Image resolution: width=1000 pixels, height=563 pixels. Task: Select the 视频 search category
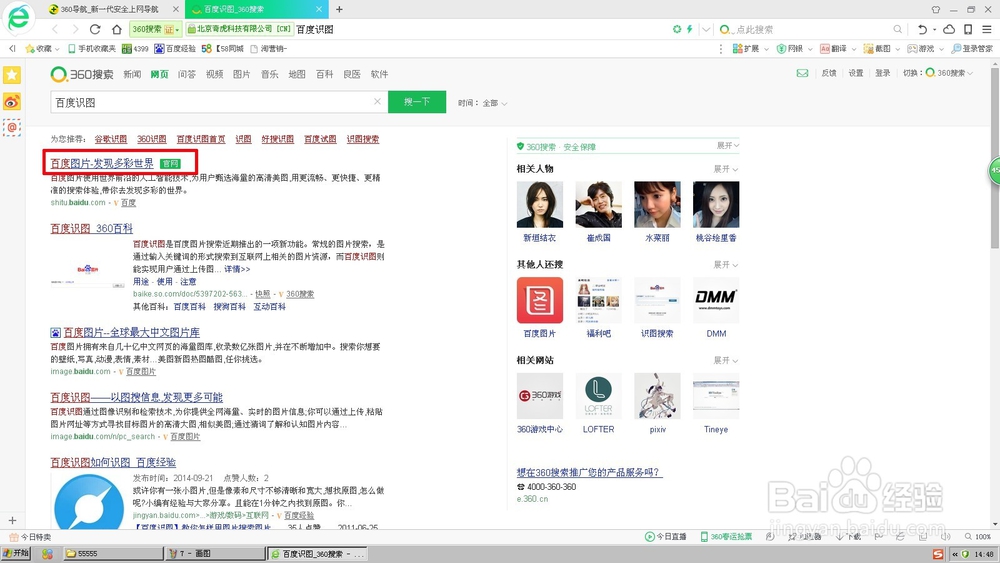coord(214,74)
